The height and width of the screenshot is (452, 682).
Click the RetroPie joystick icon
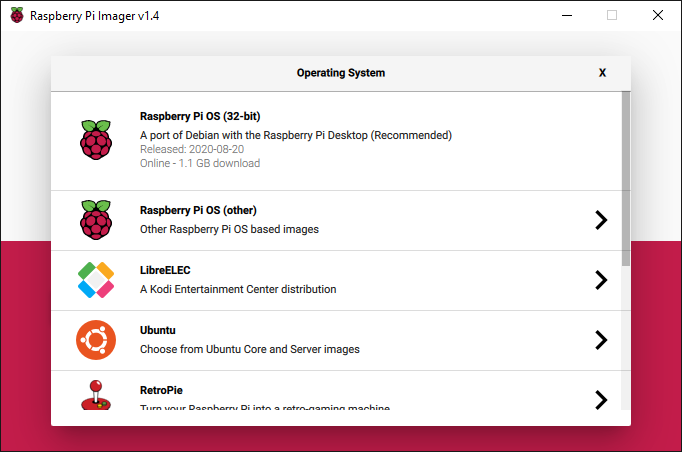coord(96,397)
